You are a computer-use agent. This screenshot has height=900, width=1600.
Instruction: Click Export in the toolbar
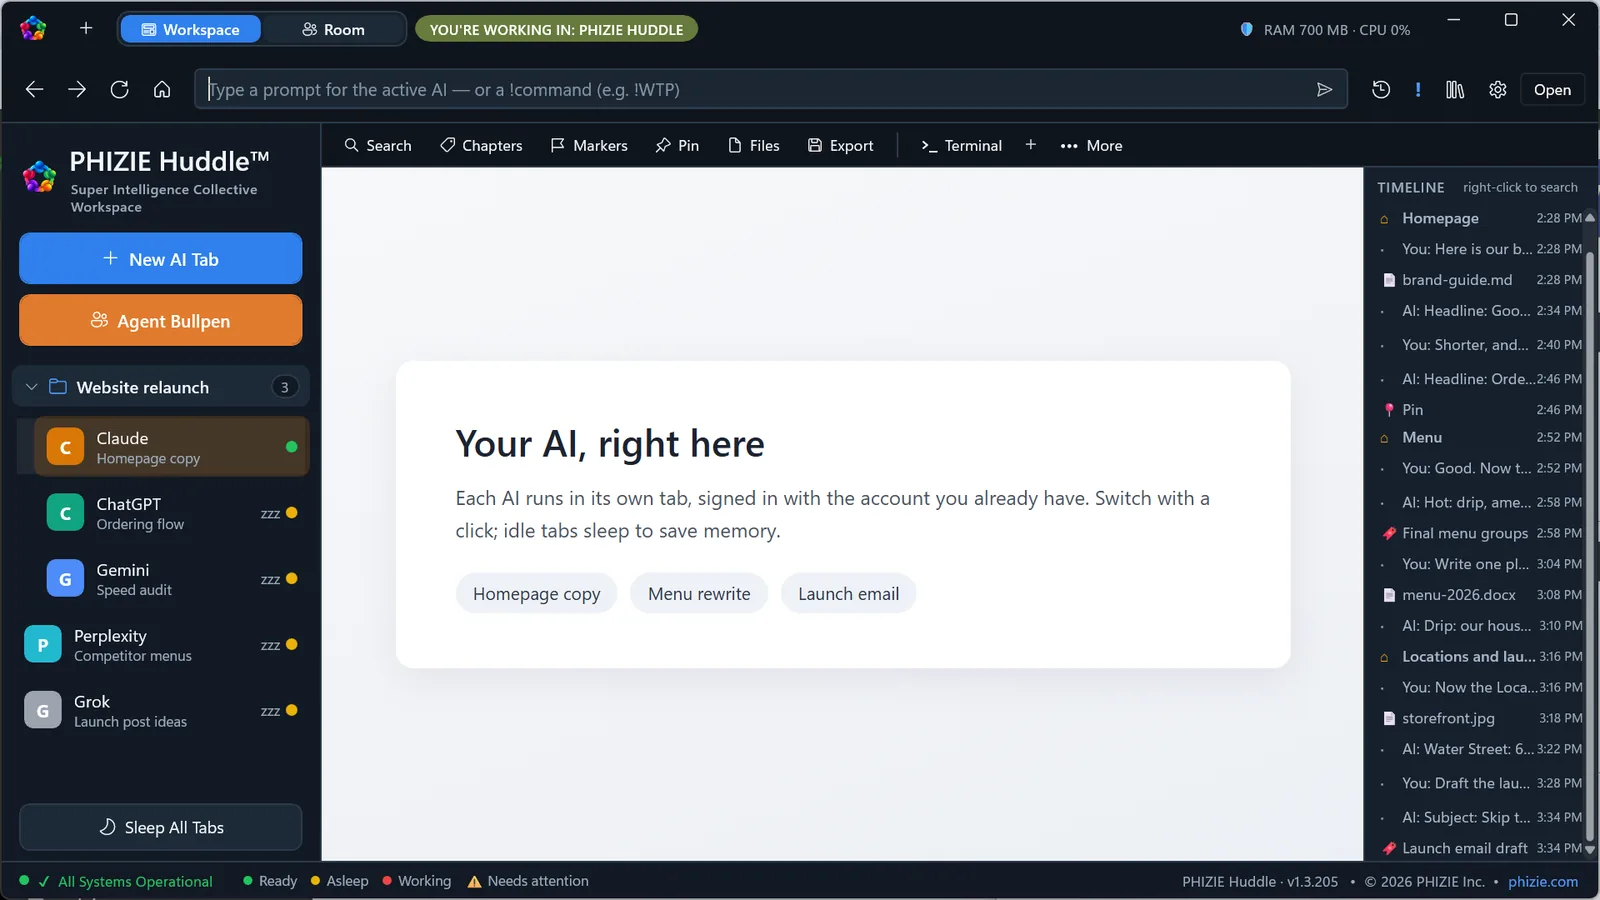point(841,145)
